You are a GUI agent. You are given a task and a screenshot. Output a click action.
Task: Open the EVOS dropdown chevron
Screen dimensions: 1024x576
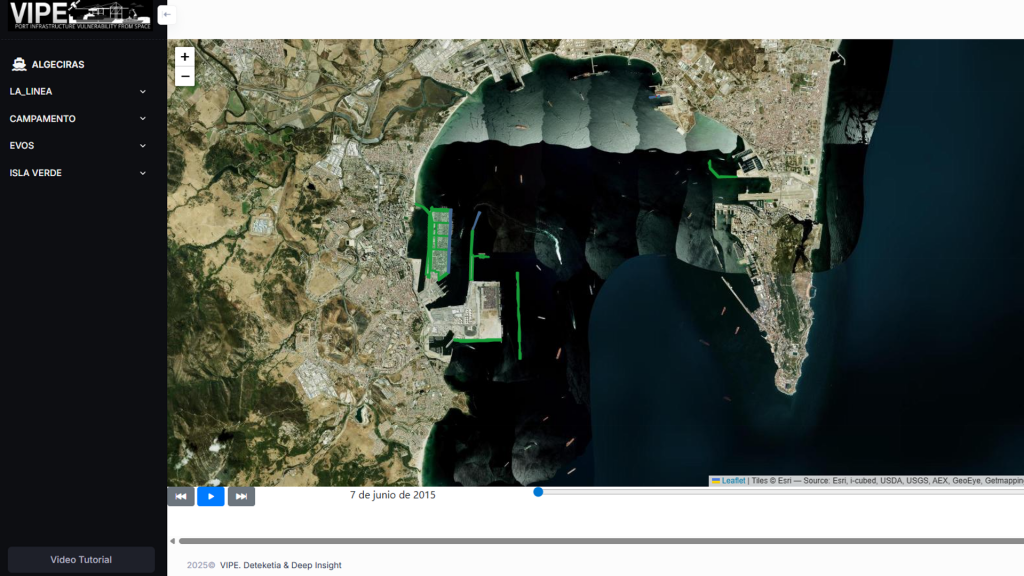143,146
